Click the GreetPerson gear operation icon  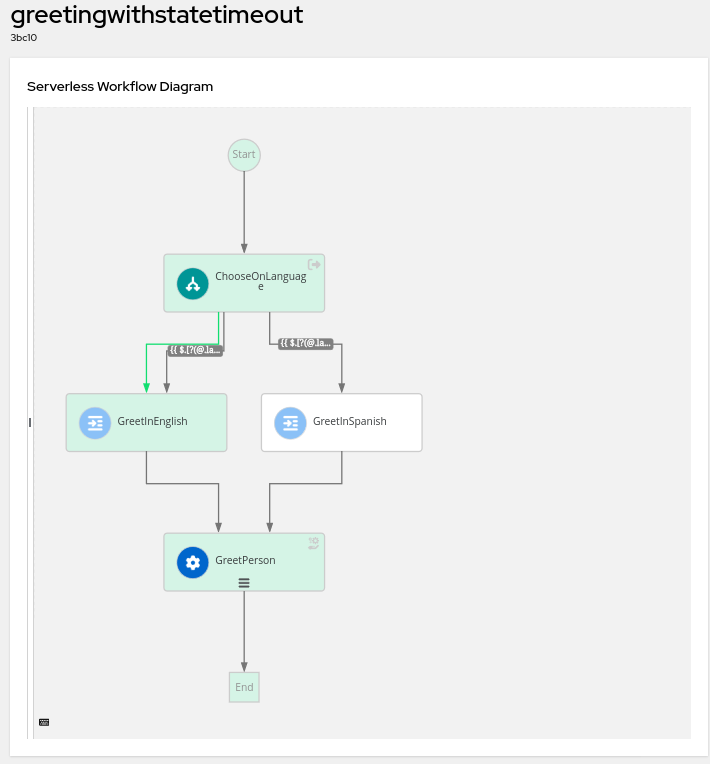click(x=193, y=562)
